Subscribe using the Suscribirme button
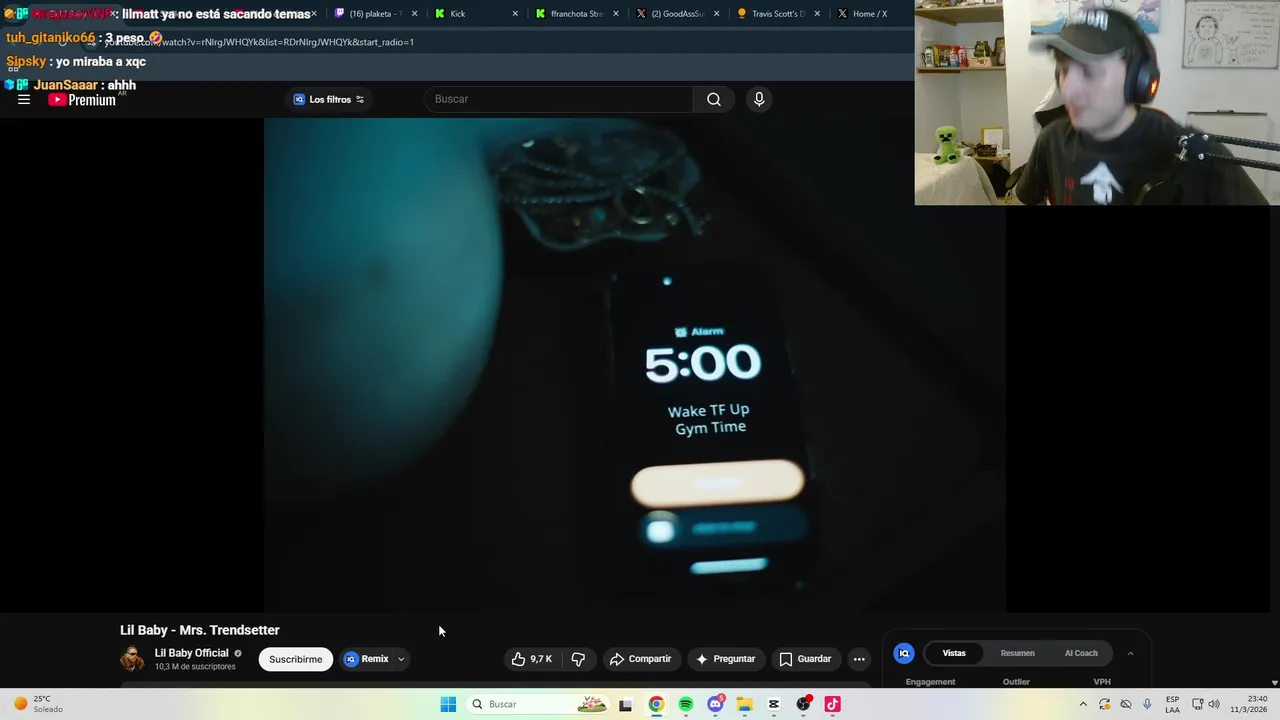 tap(296, 659)
